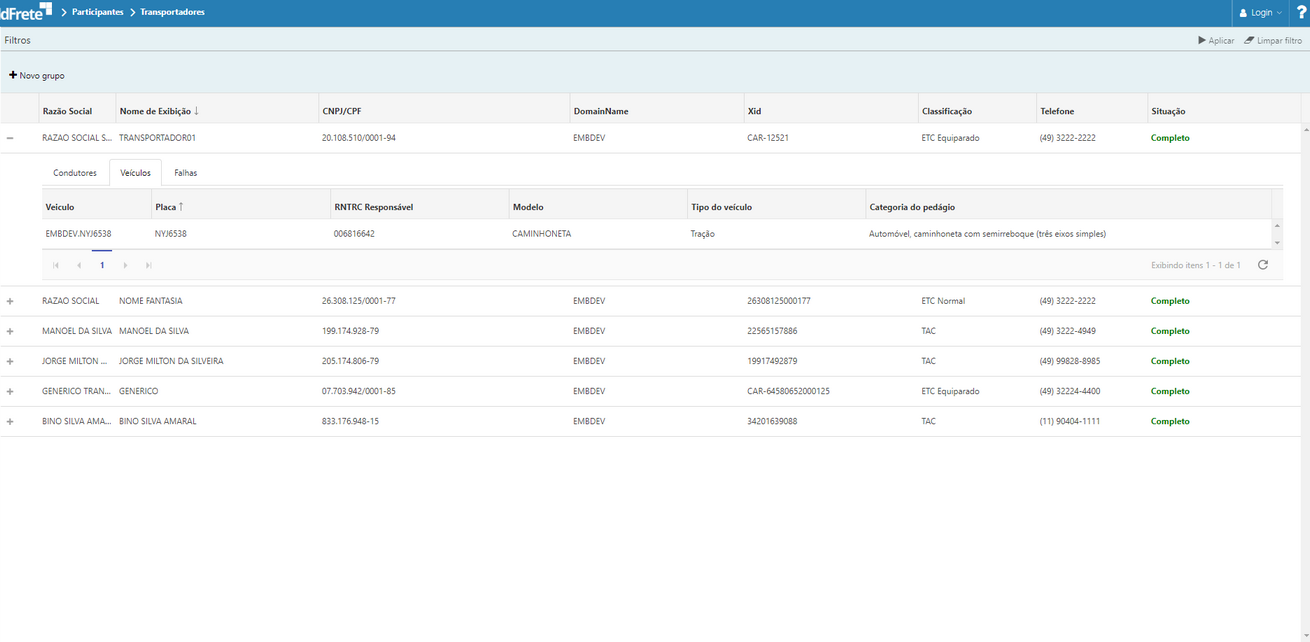Switch to the Condutores tab
Image resolution: width=1310 pixels, height=642 pixels.
pos(75,173)
